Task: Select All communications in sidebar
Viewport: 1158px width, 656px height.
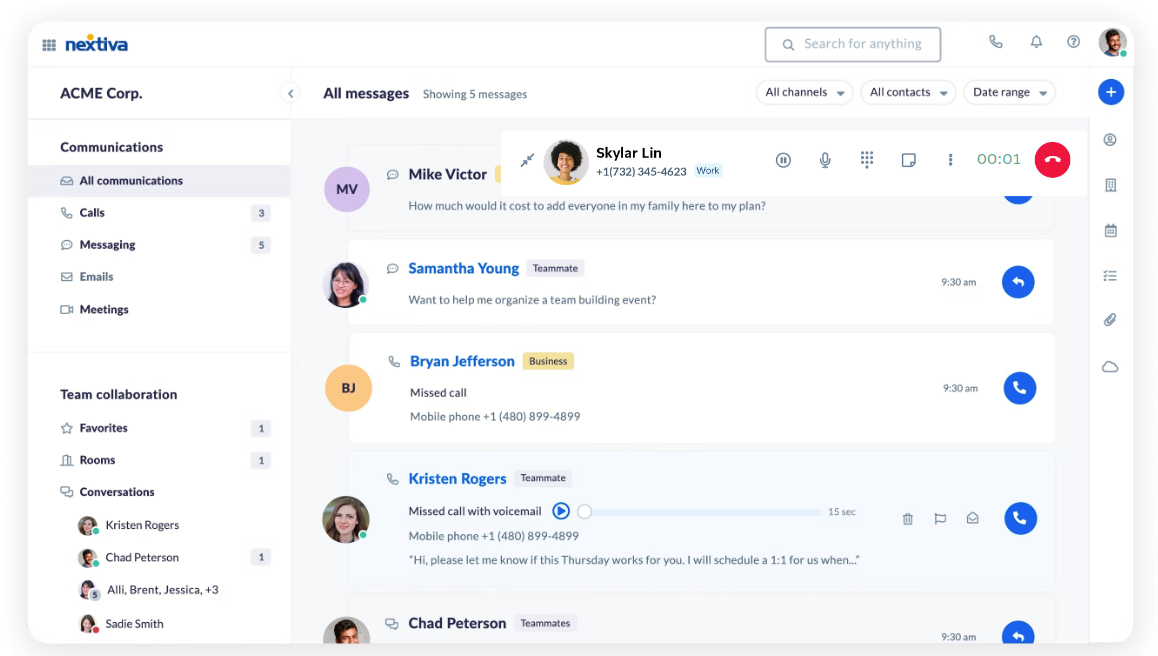Action: (160, 181)
